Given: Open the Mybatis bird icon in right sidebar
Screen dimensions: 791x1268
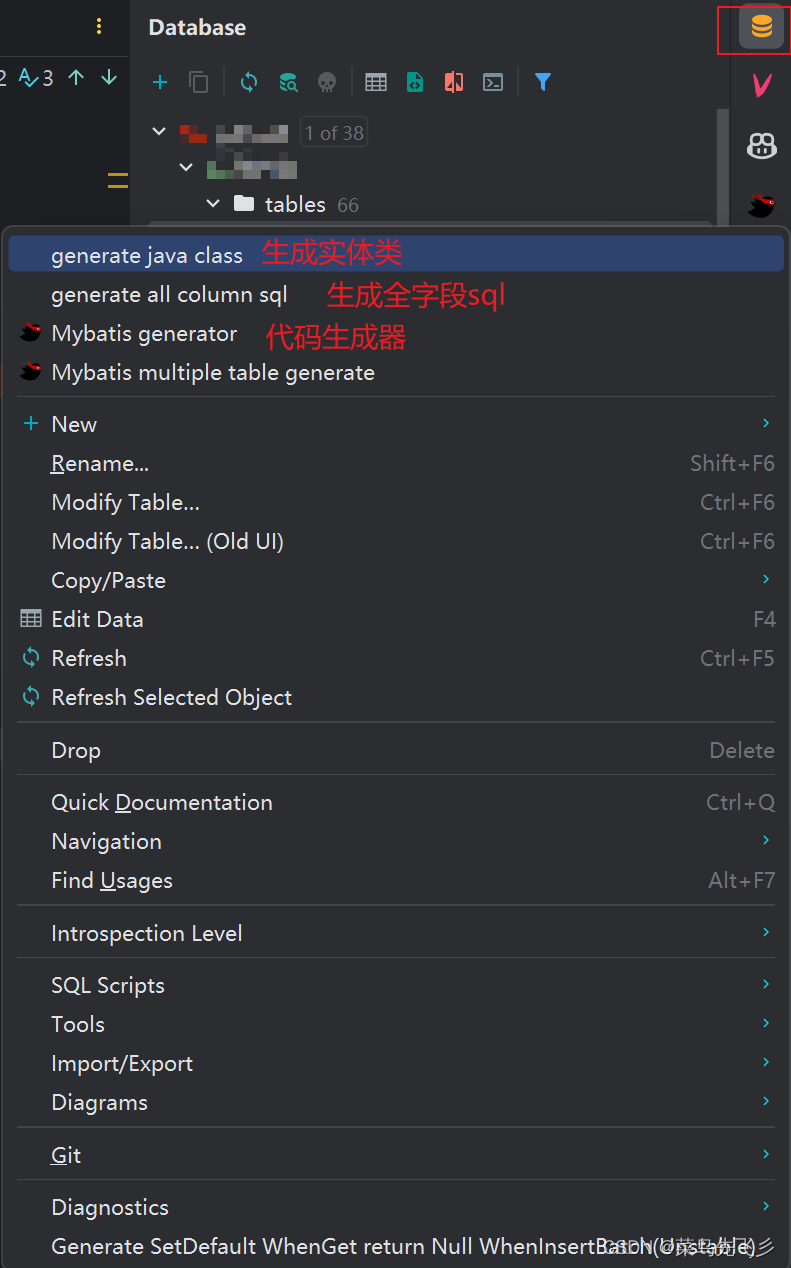Looking at the screenshot, I should pyautogui.click(x=761, y=206).
